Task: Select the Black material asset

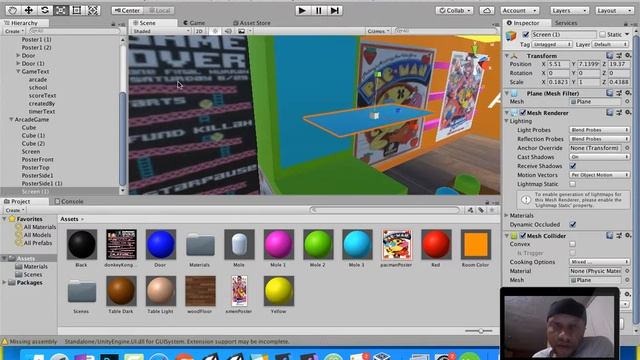Action: [82, 244]
